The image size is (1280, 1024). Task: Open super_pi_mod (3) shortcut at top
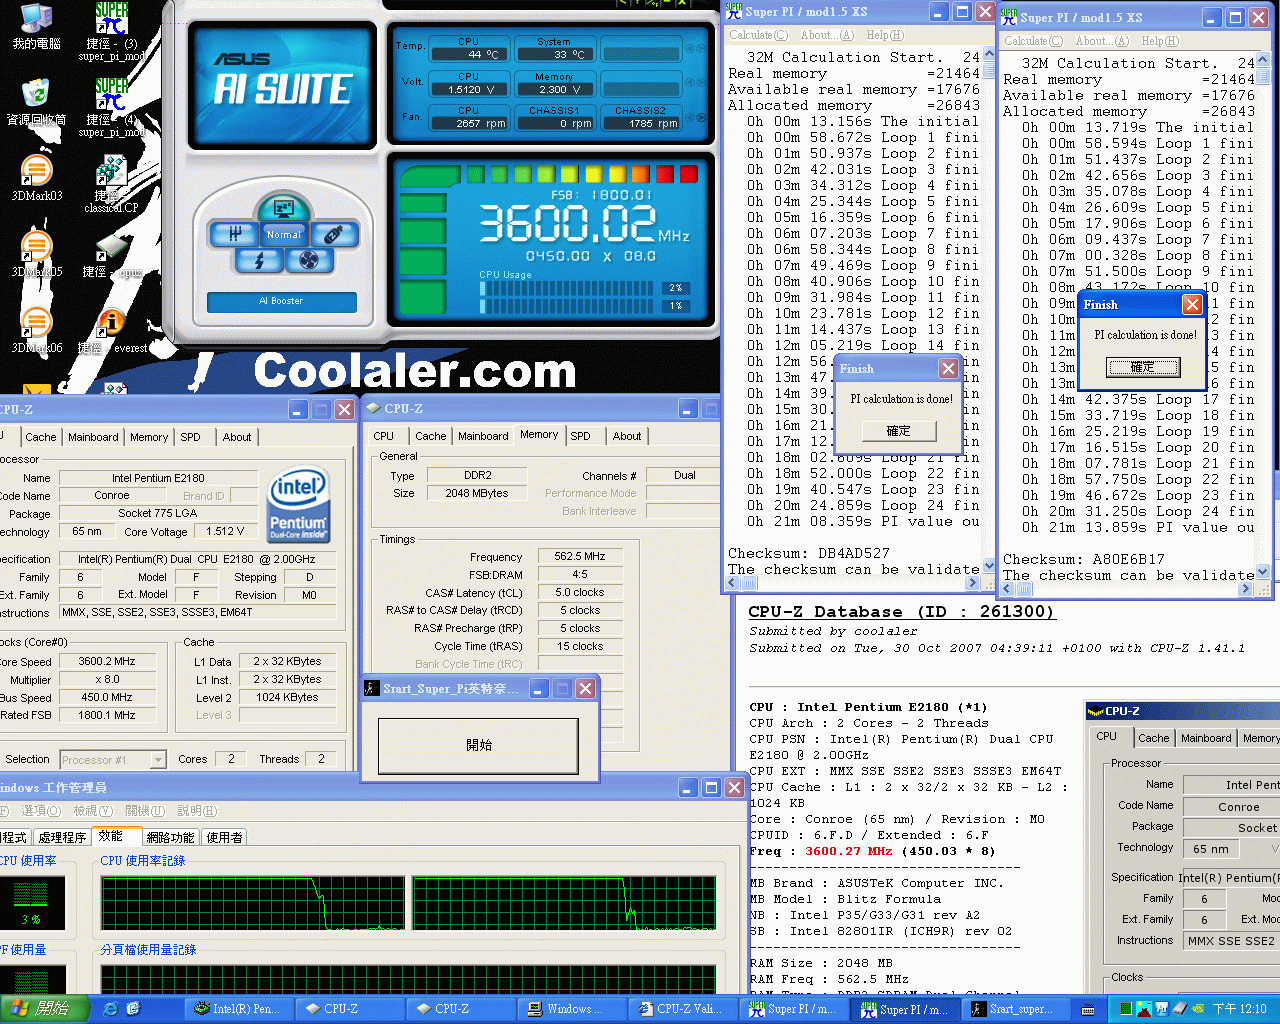click(112, 32)
